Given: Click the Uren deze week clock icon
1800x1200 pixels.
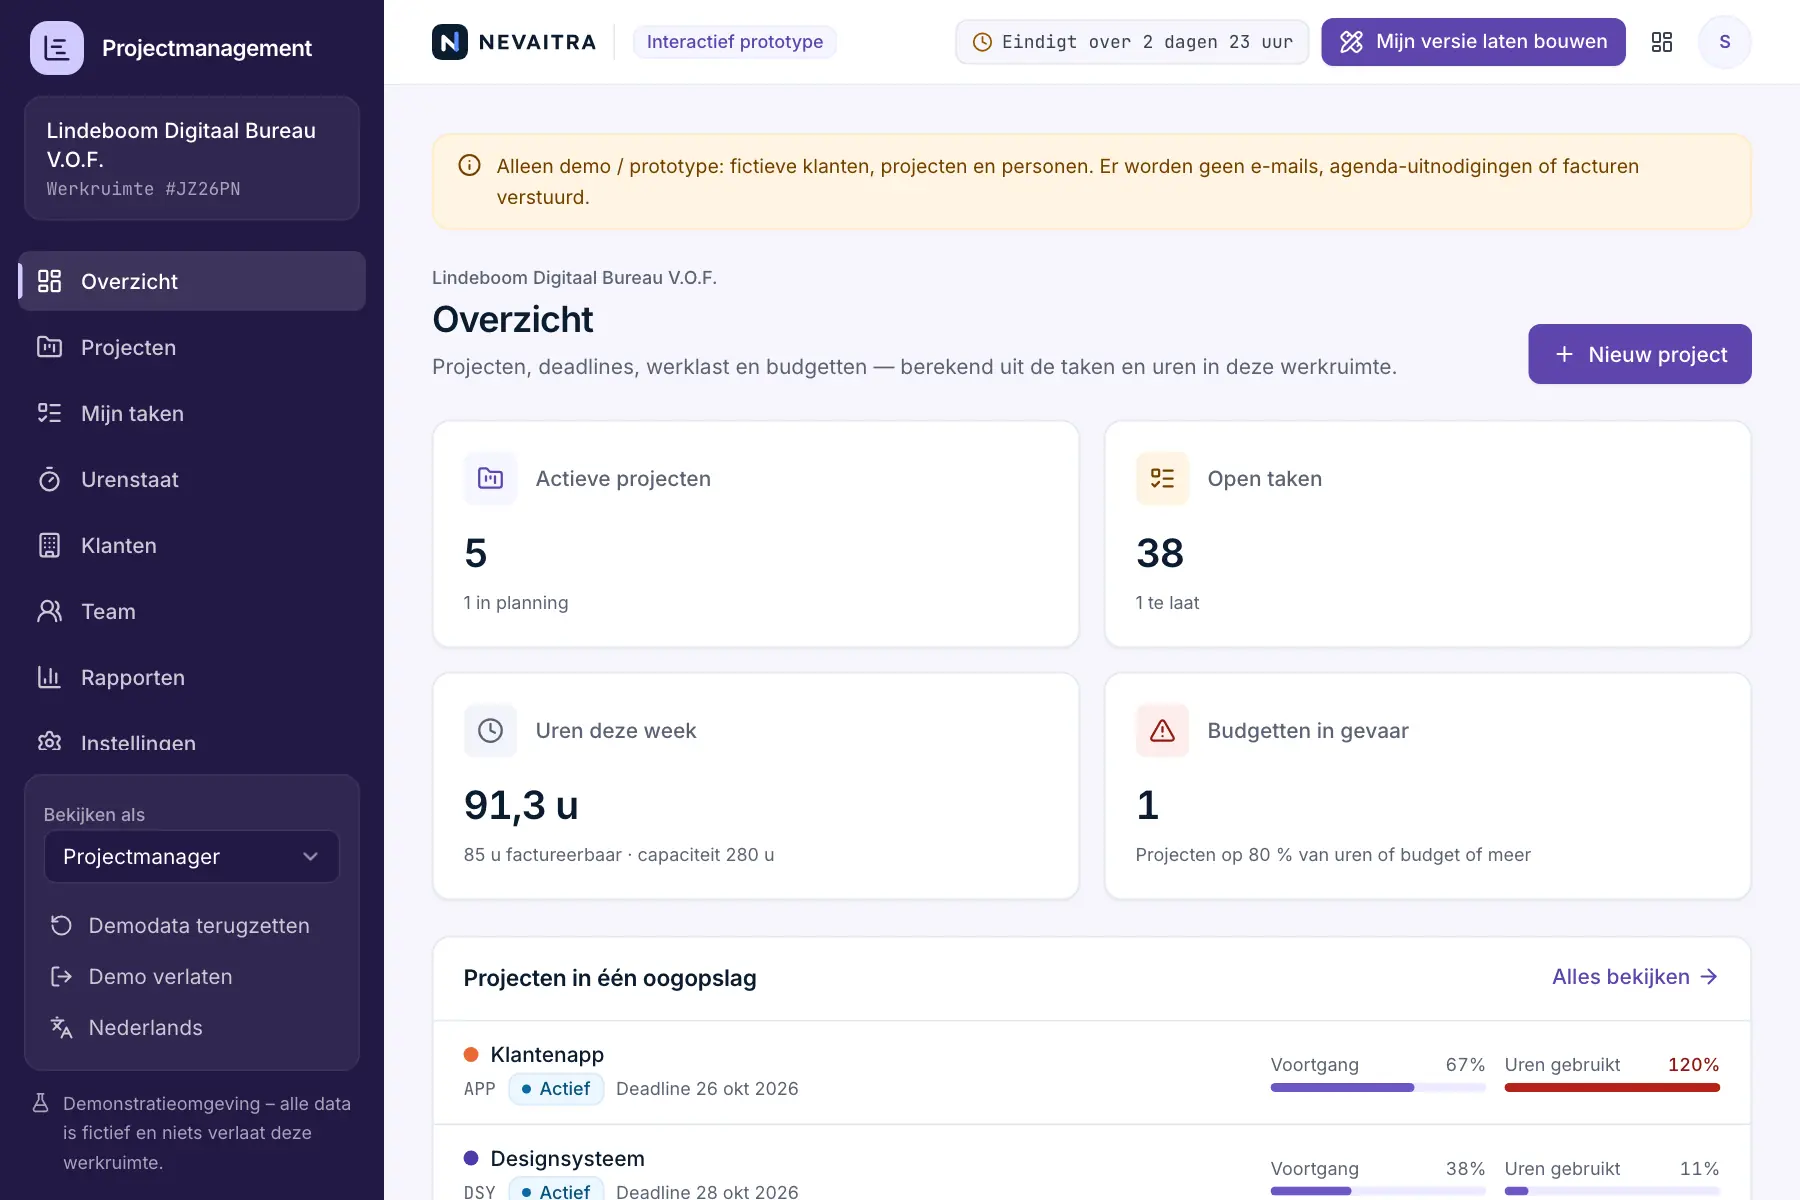Looking at the screenshot, I should (x=490, y=731).
